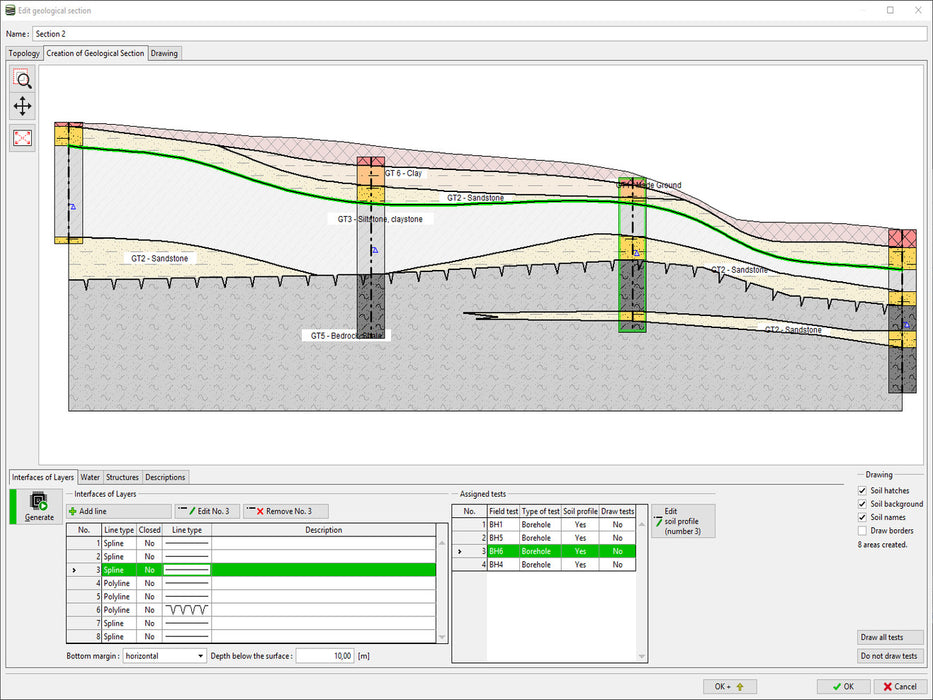Image resolution: width=933 pixels, height=700 pixels.
Task: Open the Water tab
Action: tap(90, 477)
